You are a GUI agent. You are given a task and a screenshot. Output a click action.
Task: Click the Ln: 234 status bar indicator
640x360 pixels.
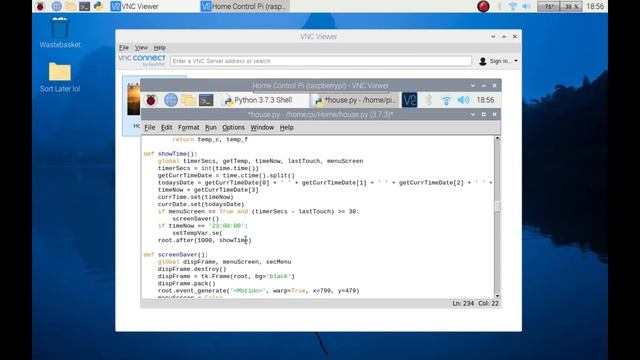[462, 303]
